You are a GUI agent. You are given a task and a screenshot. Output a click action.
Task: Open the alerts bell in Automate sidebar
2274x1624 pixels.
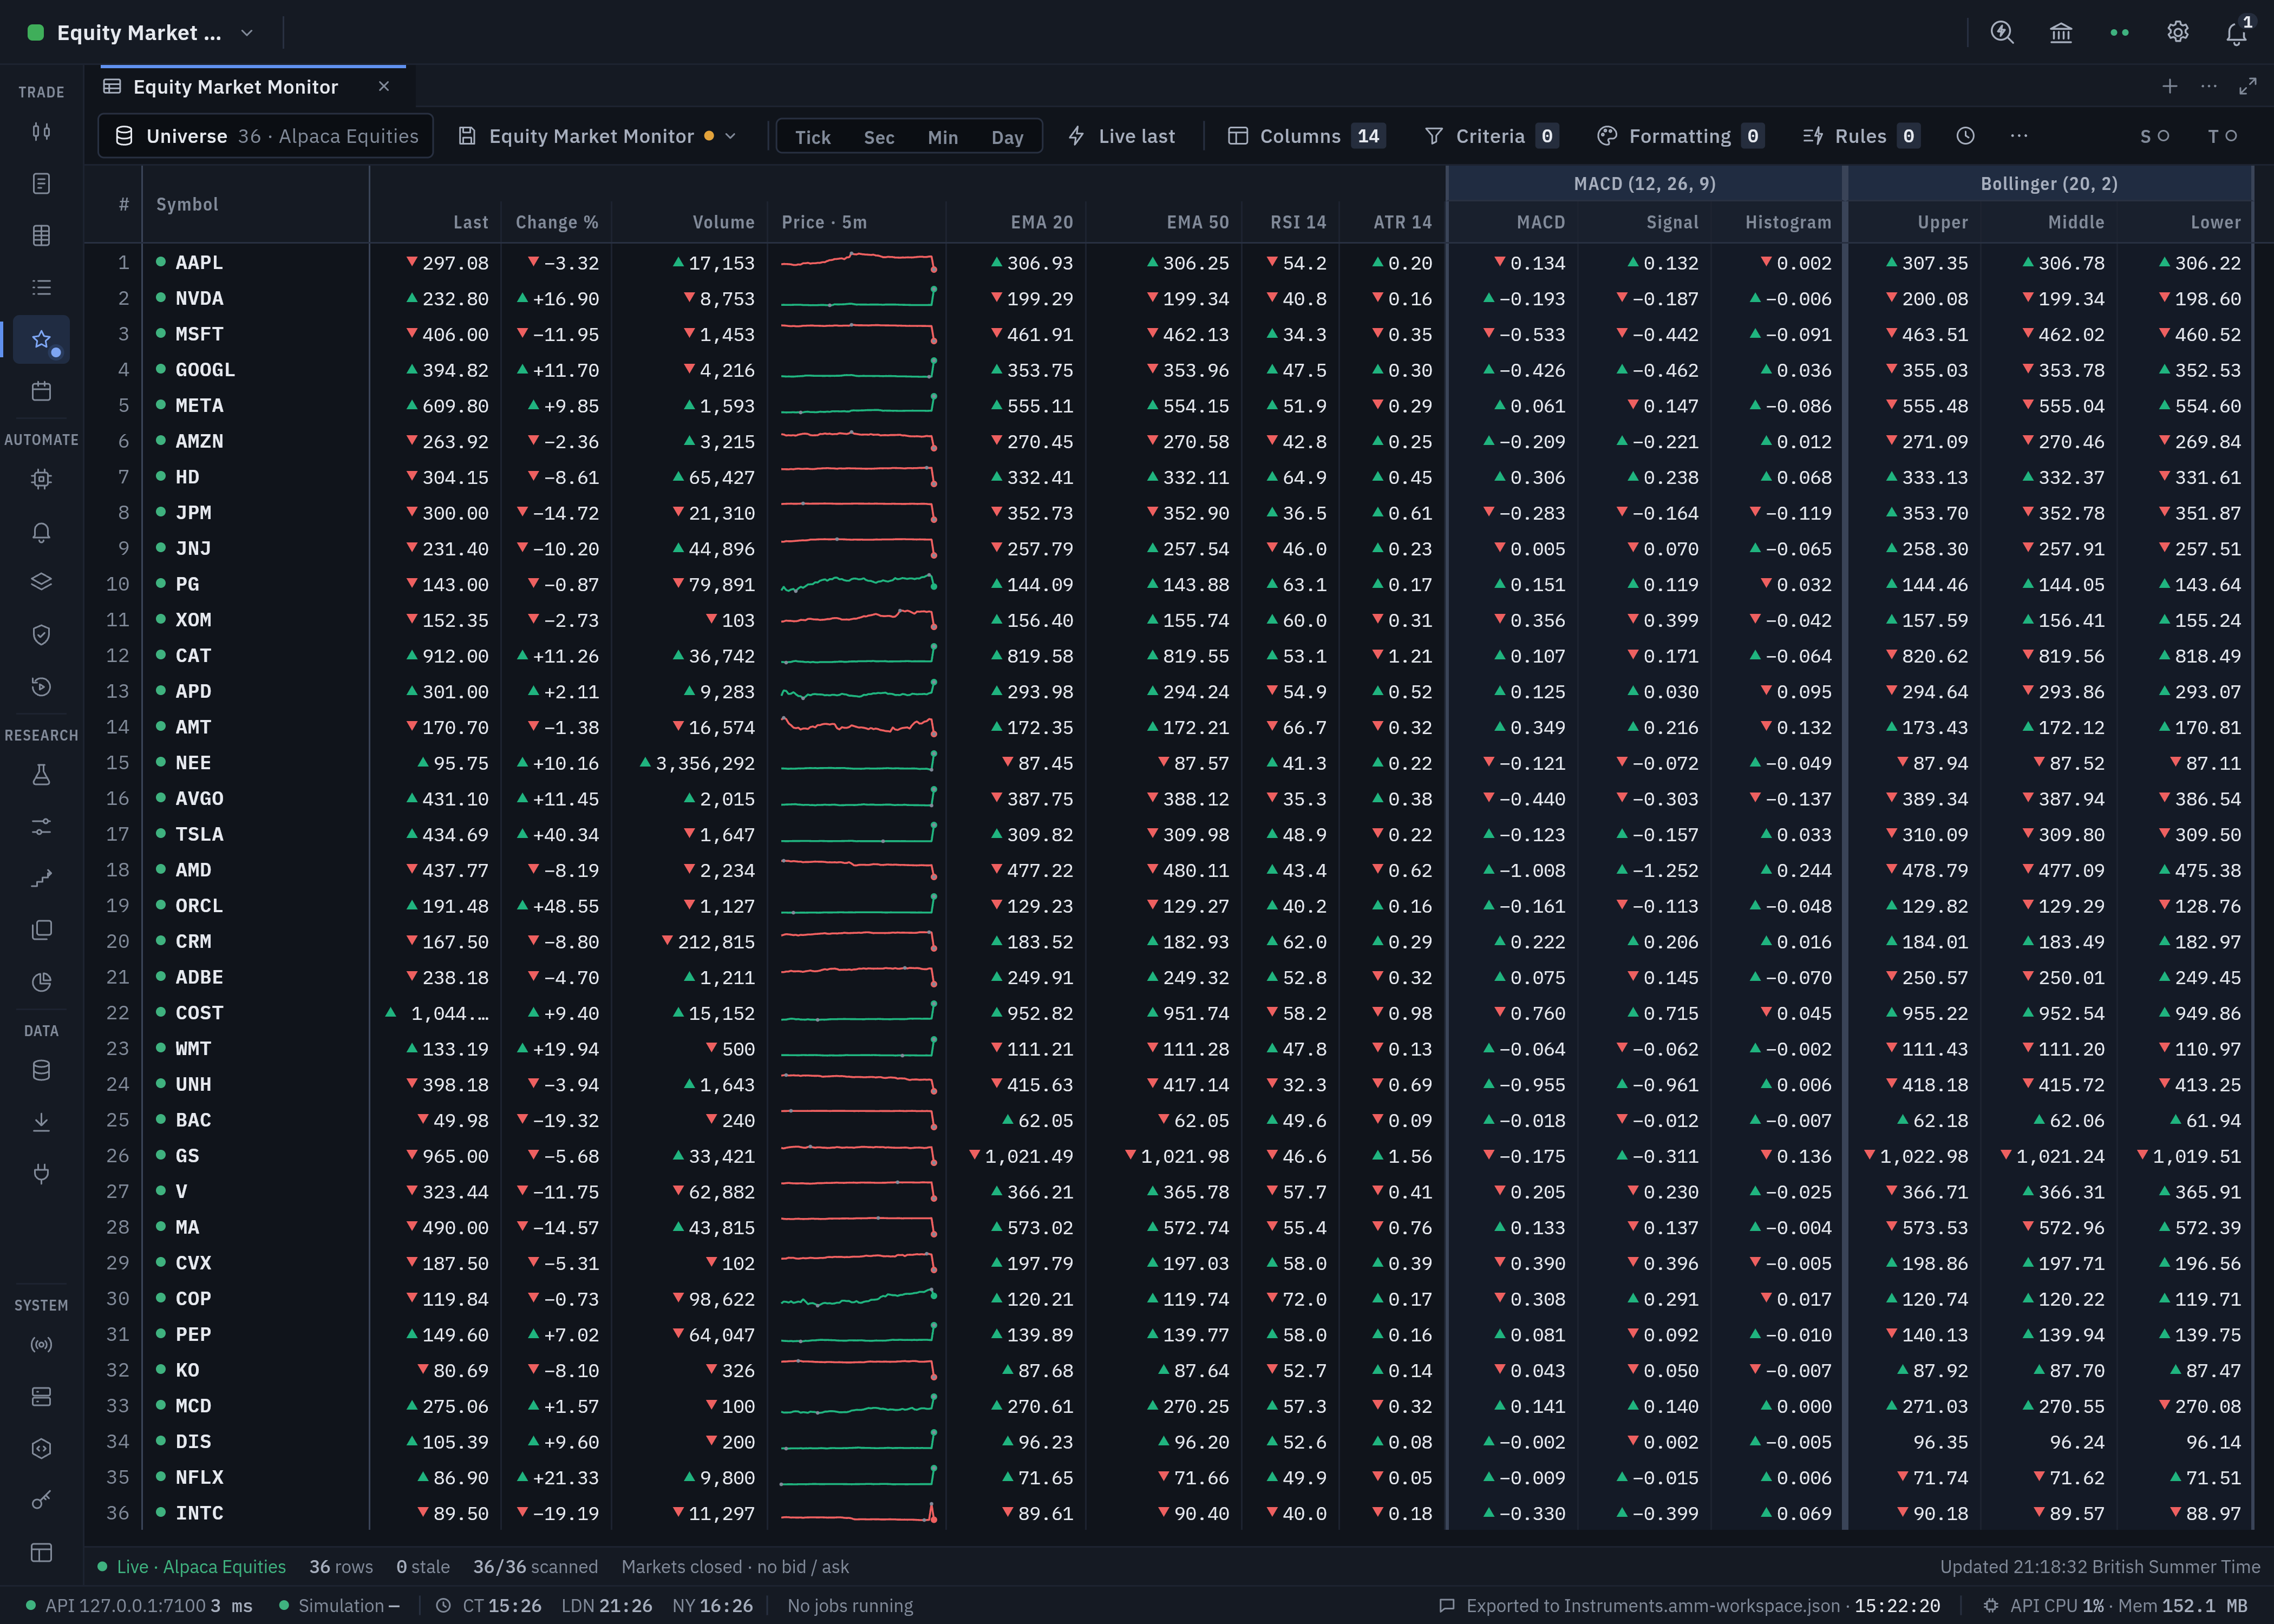point(41,532)
